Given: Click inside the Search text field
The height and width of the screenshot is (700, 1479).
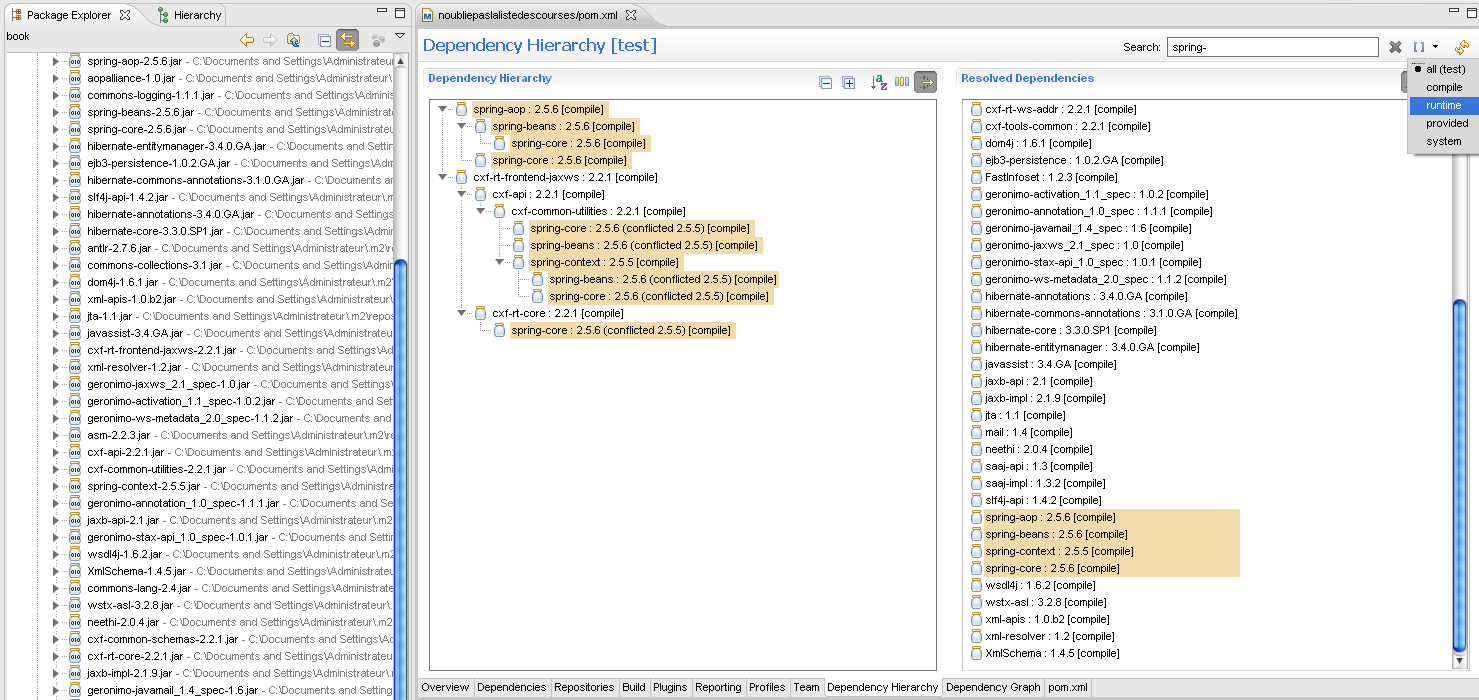Looking at the screenshot, I should pyautogui.click(x=1272, y=47).
